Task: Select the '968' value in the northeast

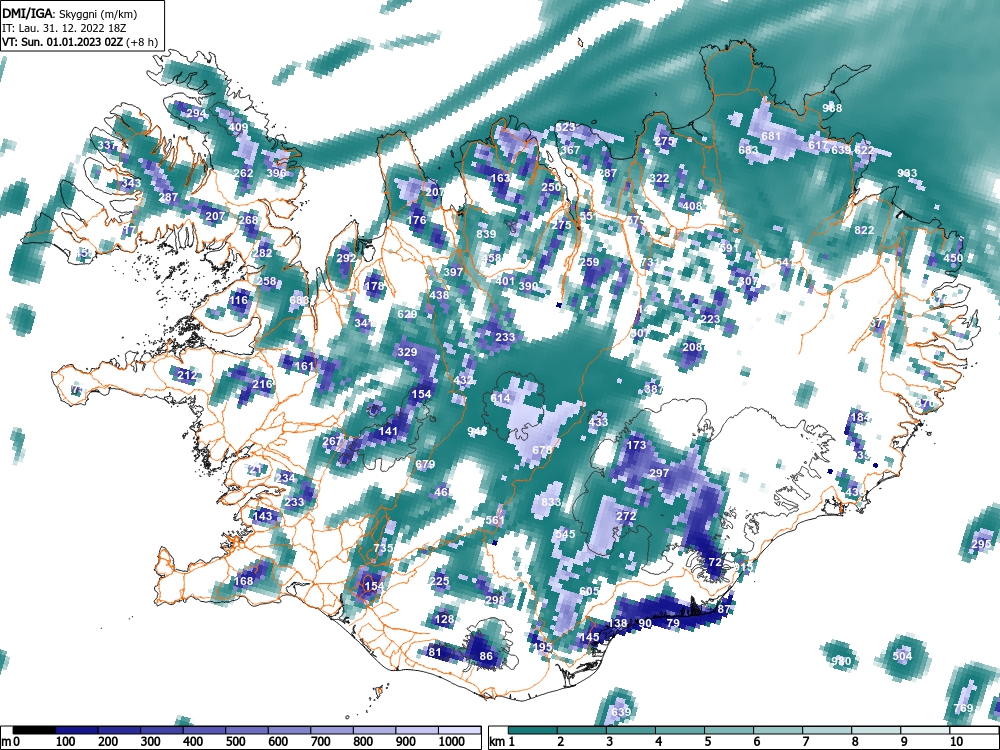Action: pos(832,108)
